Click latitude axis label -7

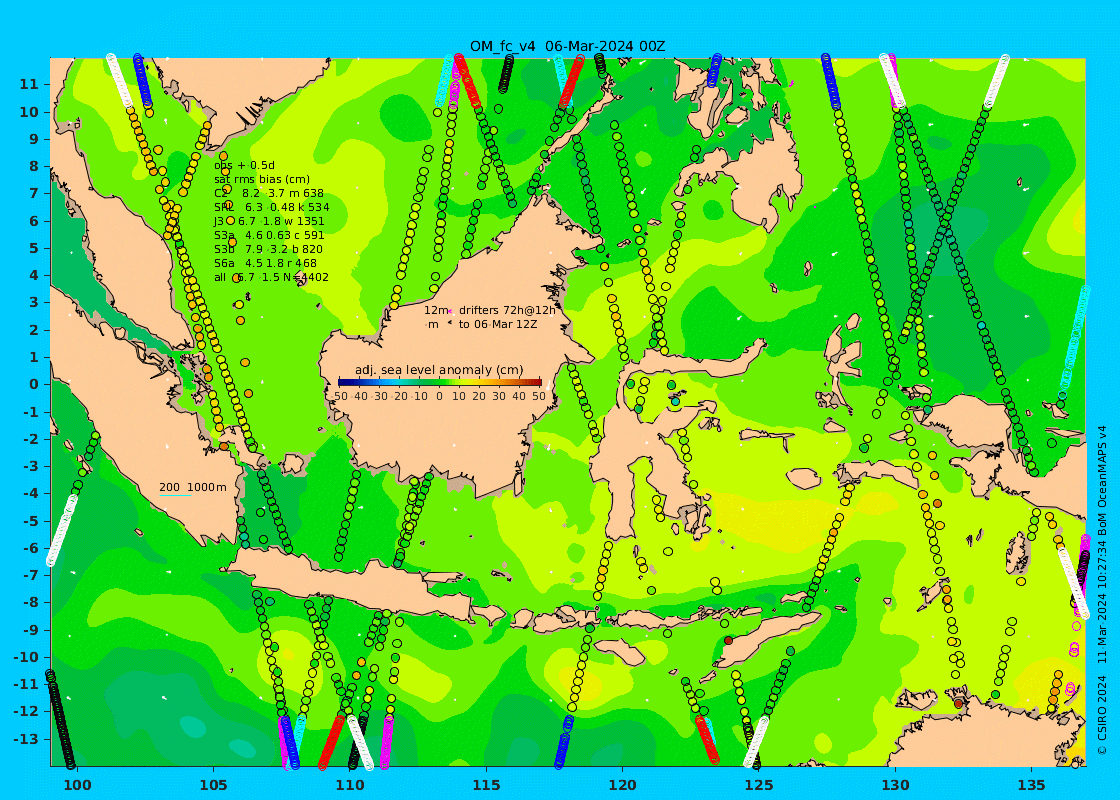coord(31,575)
